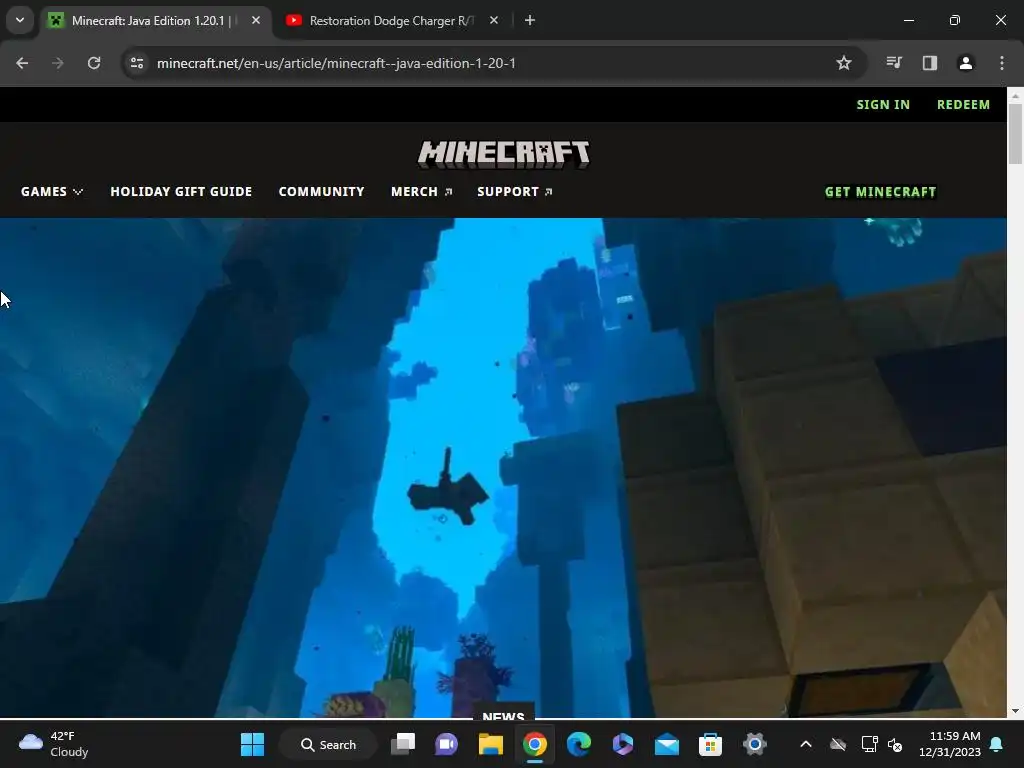Switch to the Restoration Dodge Charger tab
This screenshot has width=1024, height=768.
(x=391, y=21)
